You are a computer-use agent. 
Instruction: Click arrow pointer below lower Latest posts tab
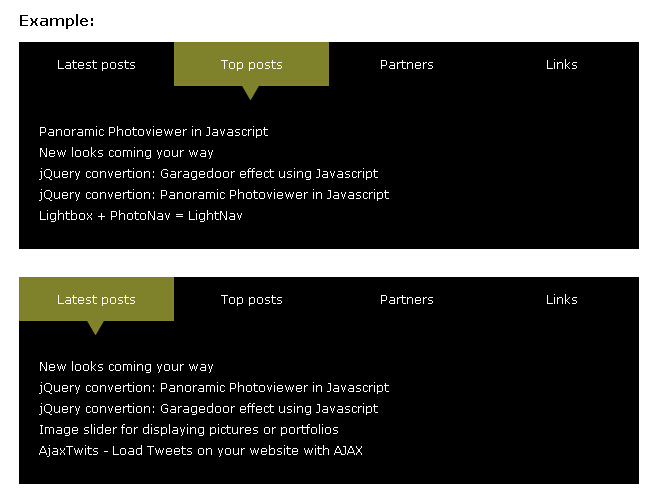[96, 327]
